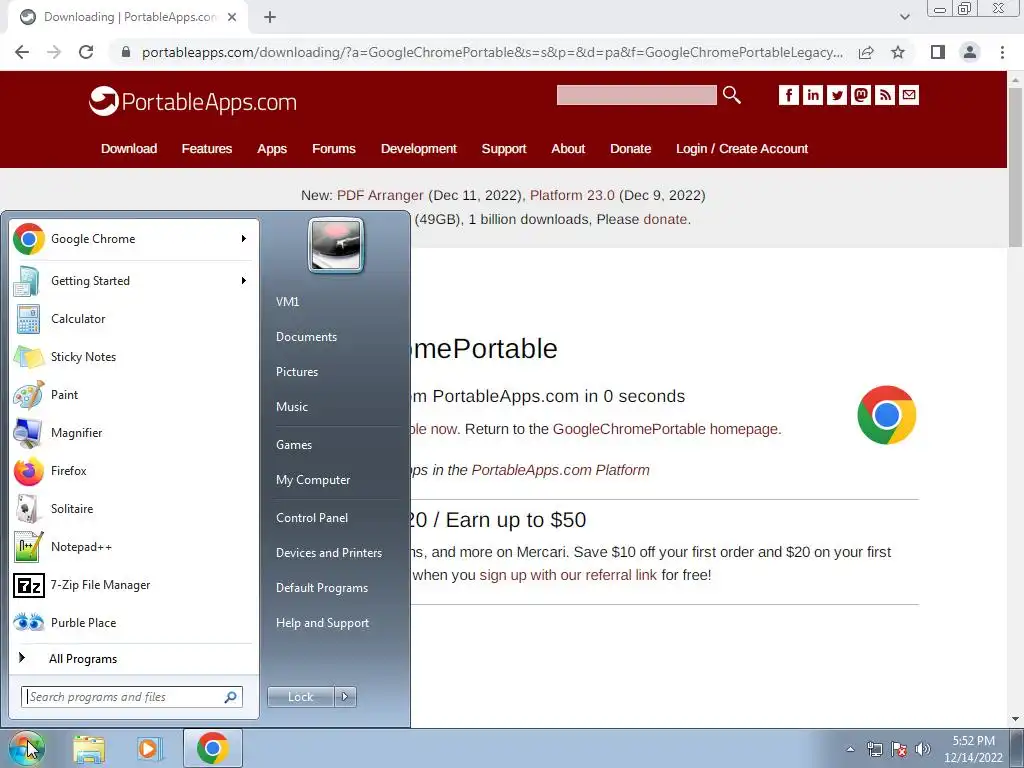Expand Google Chrome jump list arrow
The height and width of the screenshot is (768, 1024).
[244, 239]
